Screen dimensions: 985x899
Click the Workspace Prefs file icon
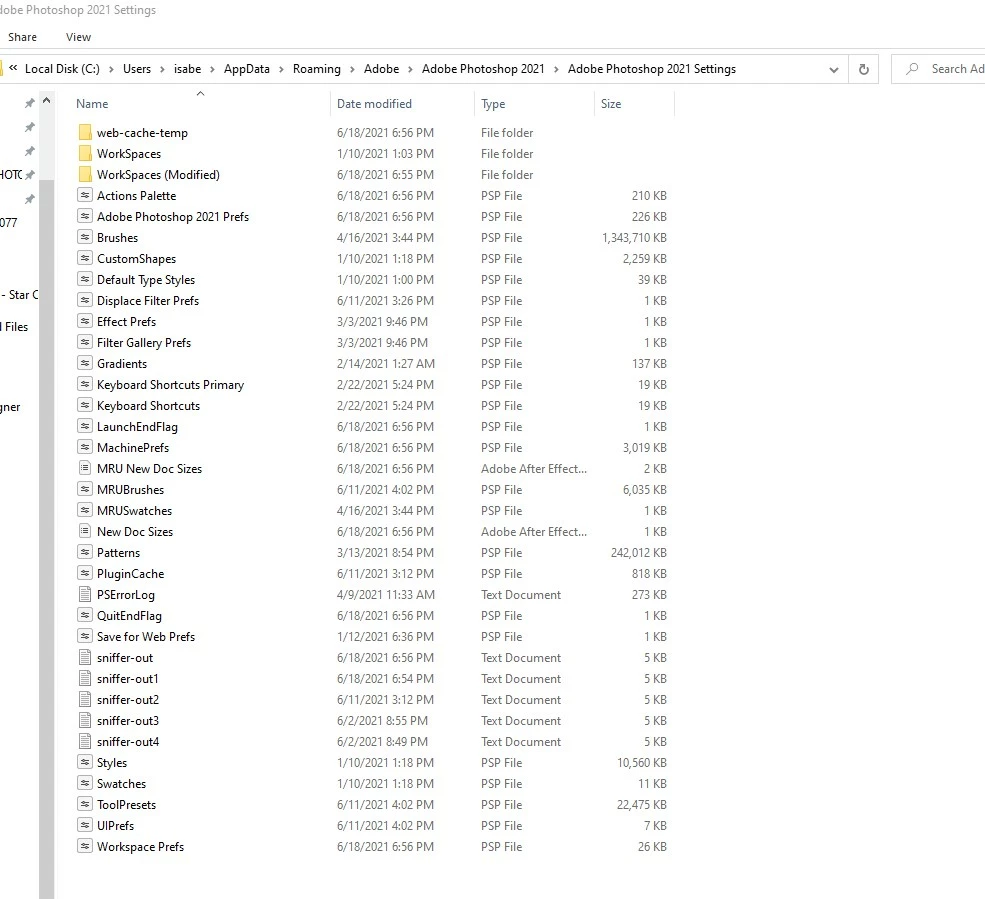tap(85, 846)
